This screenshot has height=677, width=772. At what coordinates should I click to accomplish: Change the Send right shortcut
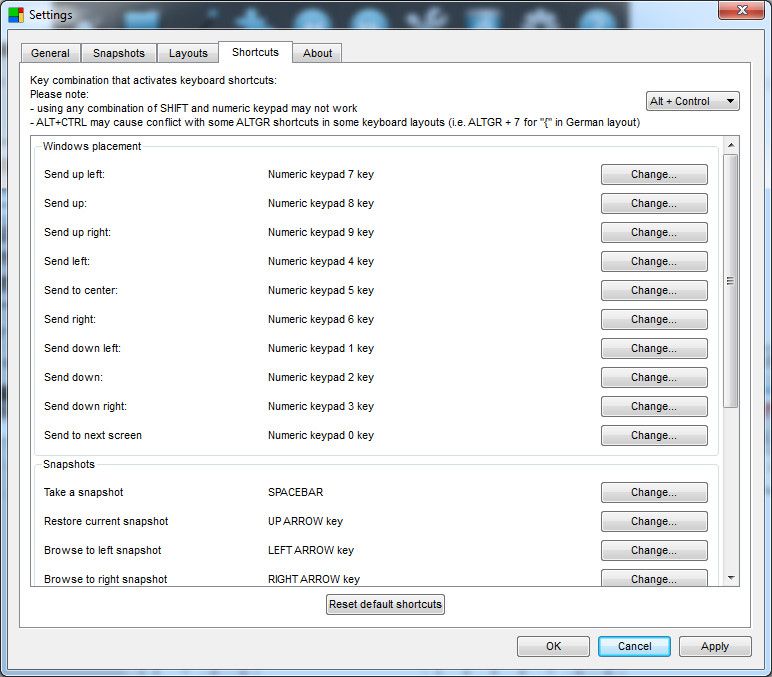click(x=654, y=320)
